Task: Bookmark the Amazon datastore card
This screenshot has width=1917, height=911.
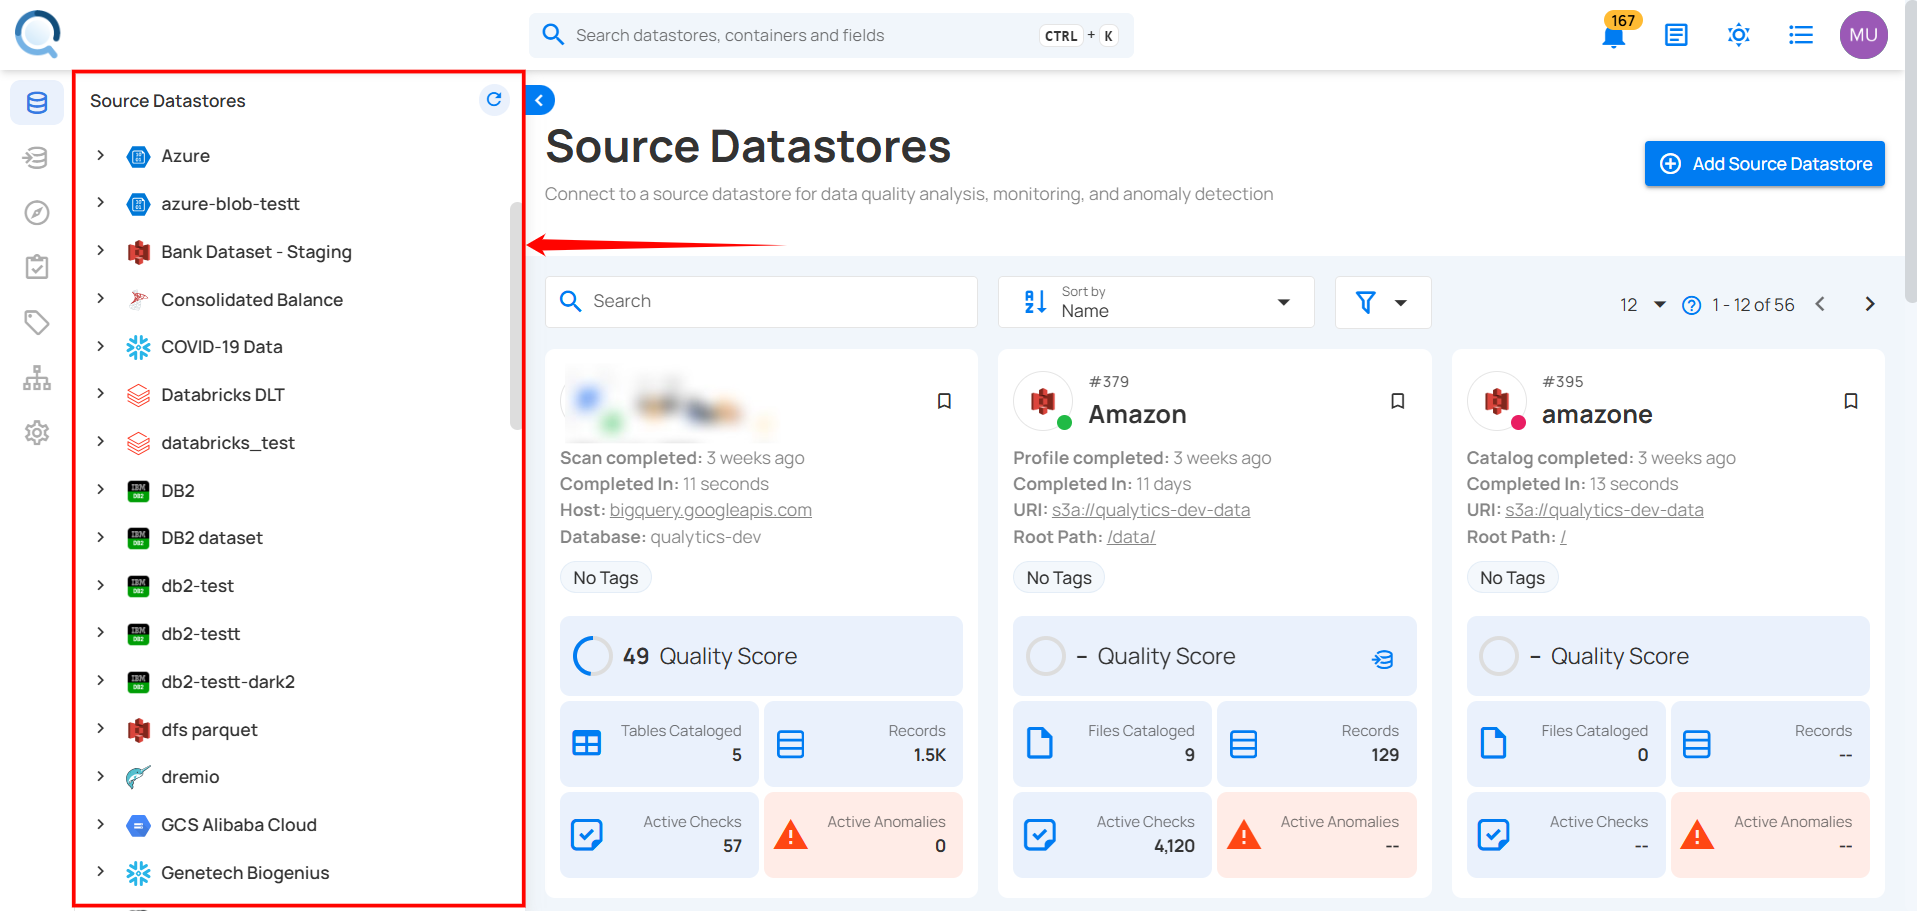Action: coord(1397,401)
